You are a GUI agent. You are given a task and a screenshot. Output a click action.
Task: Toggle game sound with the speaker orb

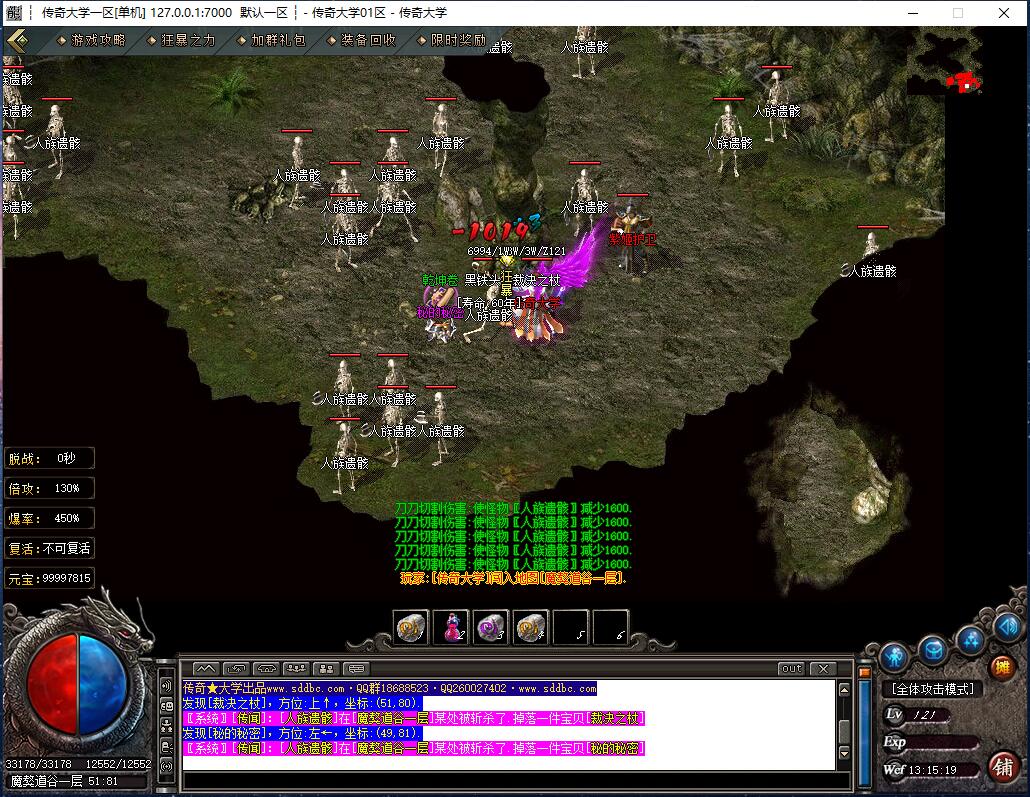pyautogui.click(x=1006, y=626)
